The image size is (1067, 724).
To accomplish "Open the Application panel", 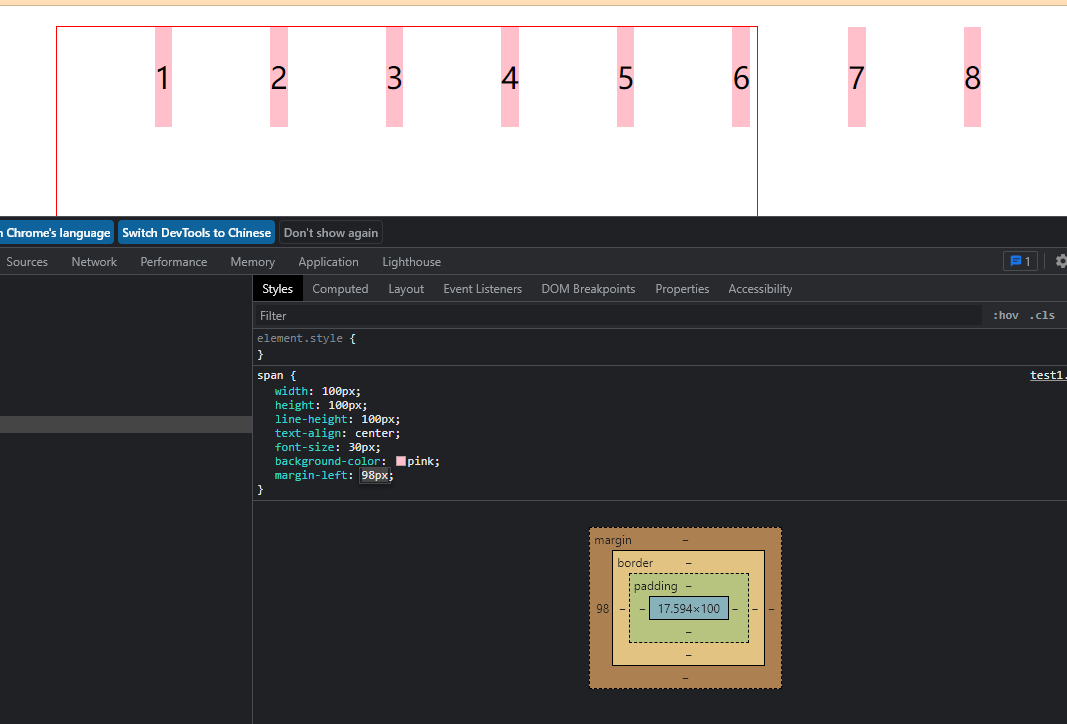I will click(328, 262).
